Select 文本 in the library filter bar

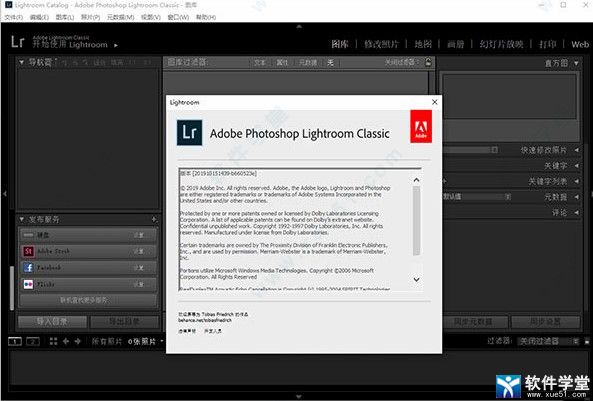pyautogui.click(x=260, y=62)
